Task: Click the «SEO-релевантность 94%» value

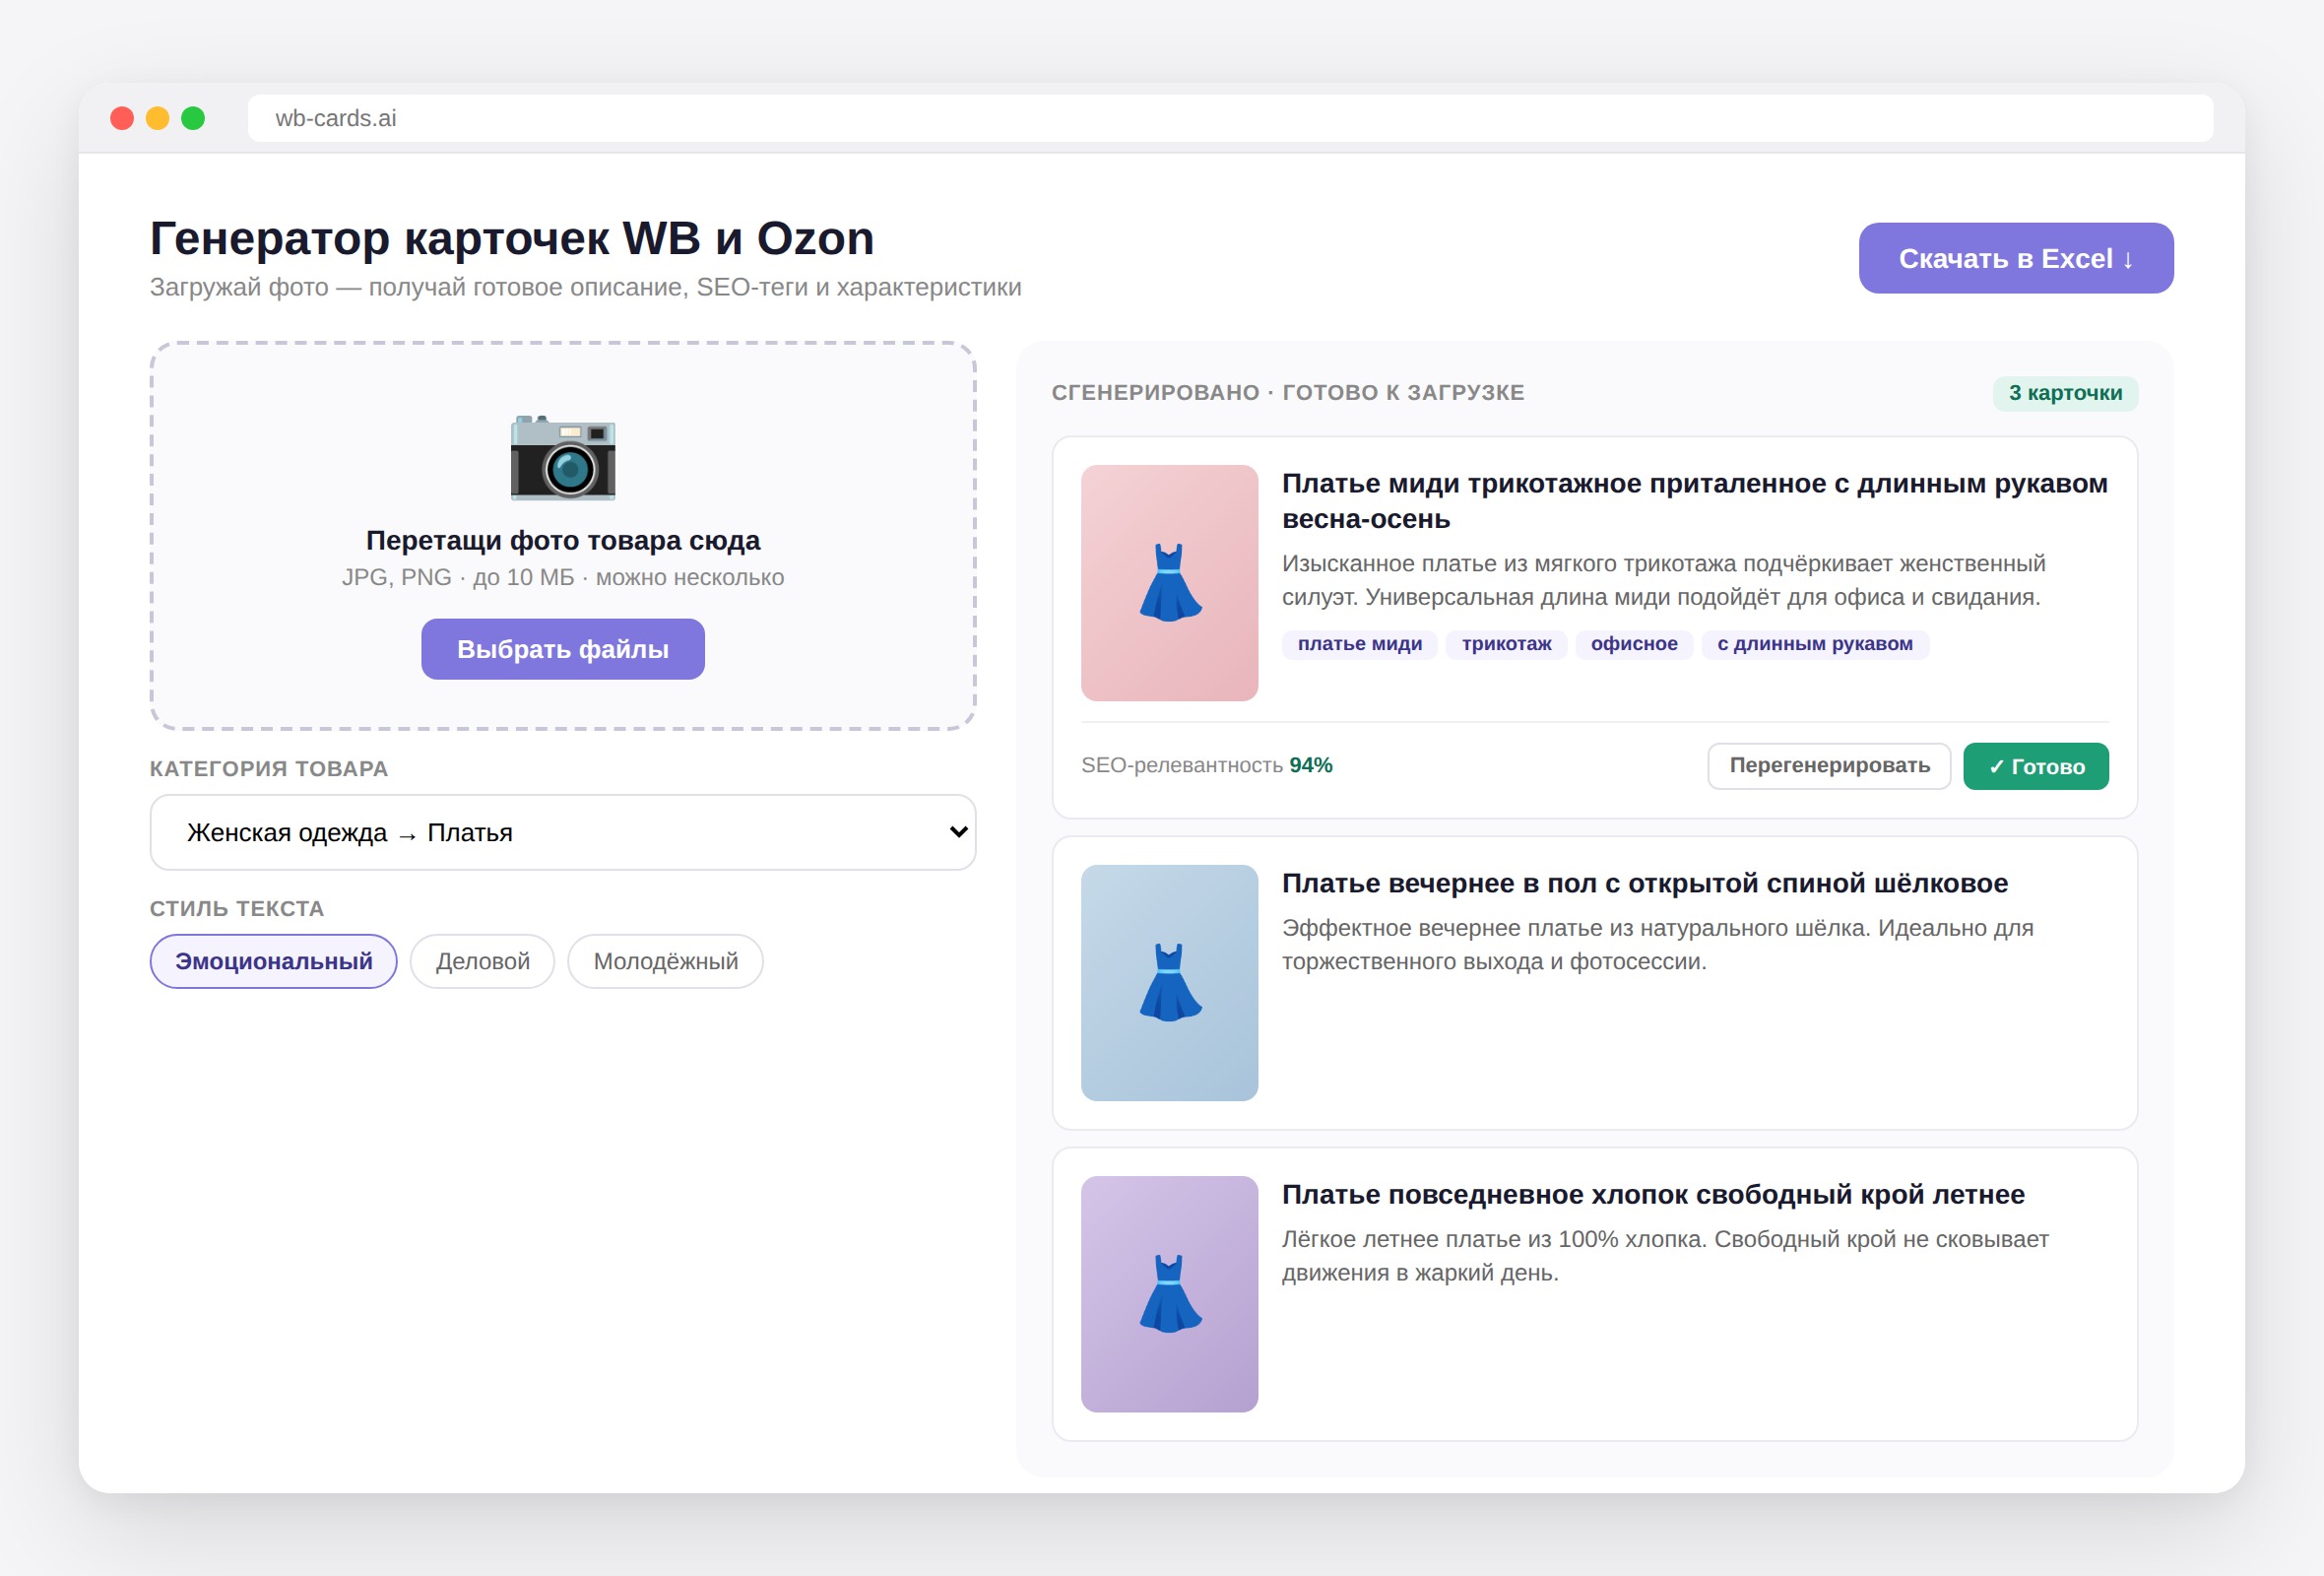Action: (x=1207, y=765)
